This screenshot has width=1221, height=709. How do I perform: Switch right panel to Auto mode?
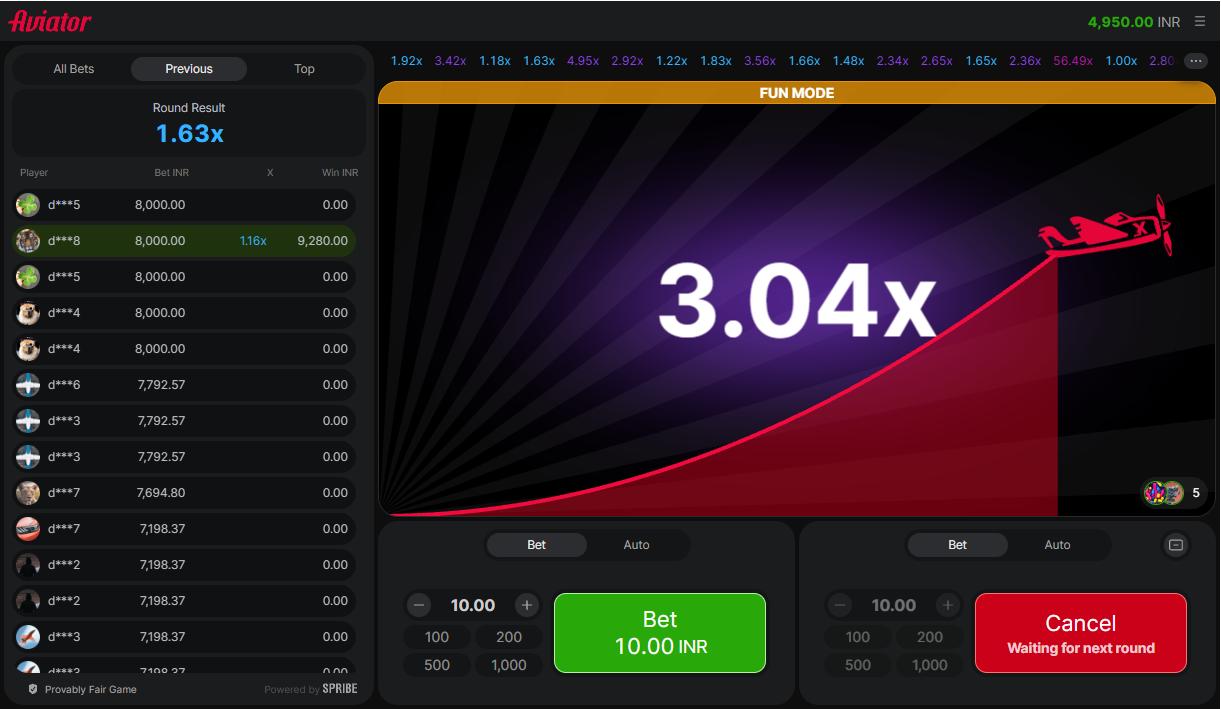1057,544
